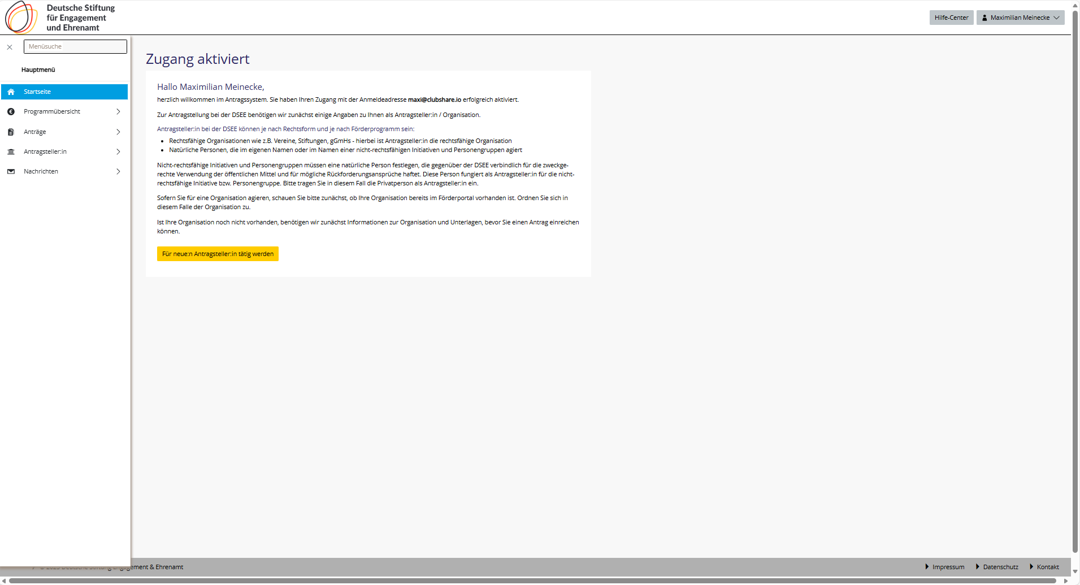Click the Programmübersicht euro icon
Screen dimensions: 1080x585
(x=11, y=112)
